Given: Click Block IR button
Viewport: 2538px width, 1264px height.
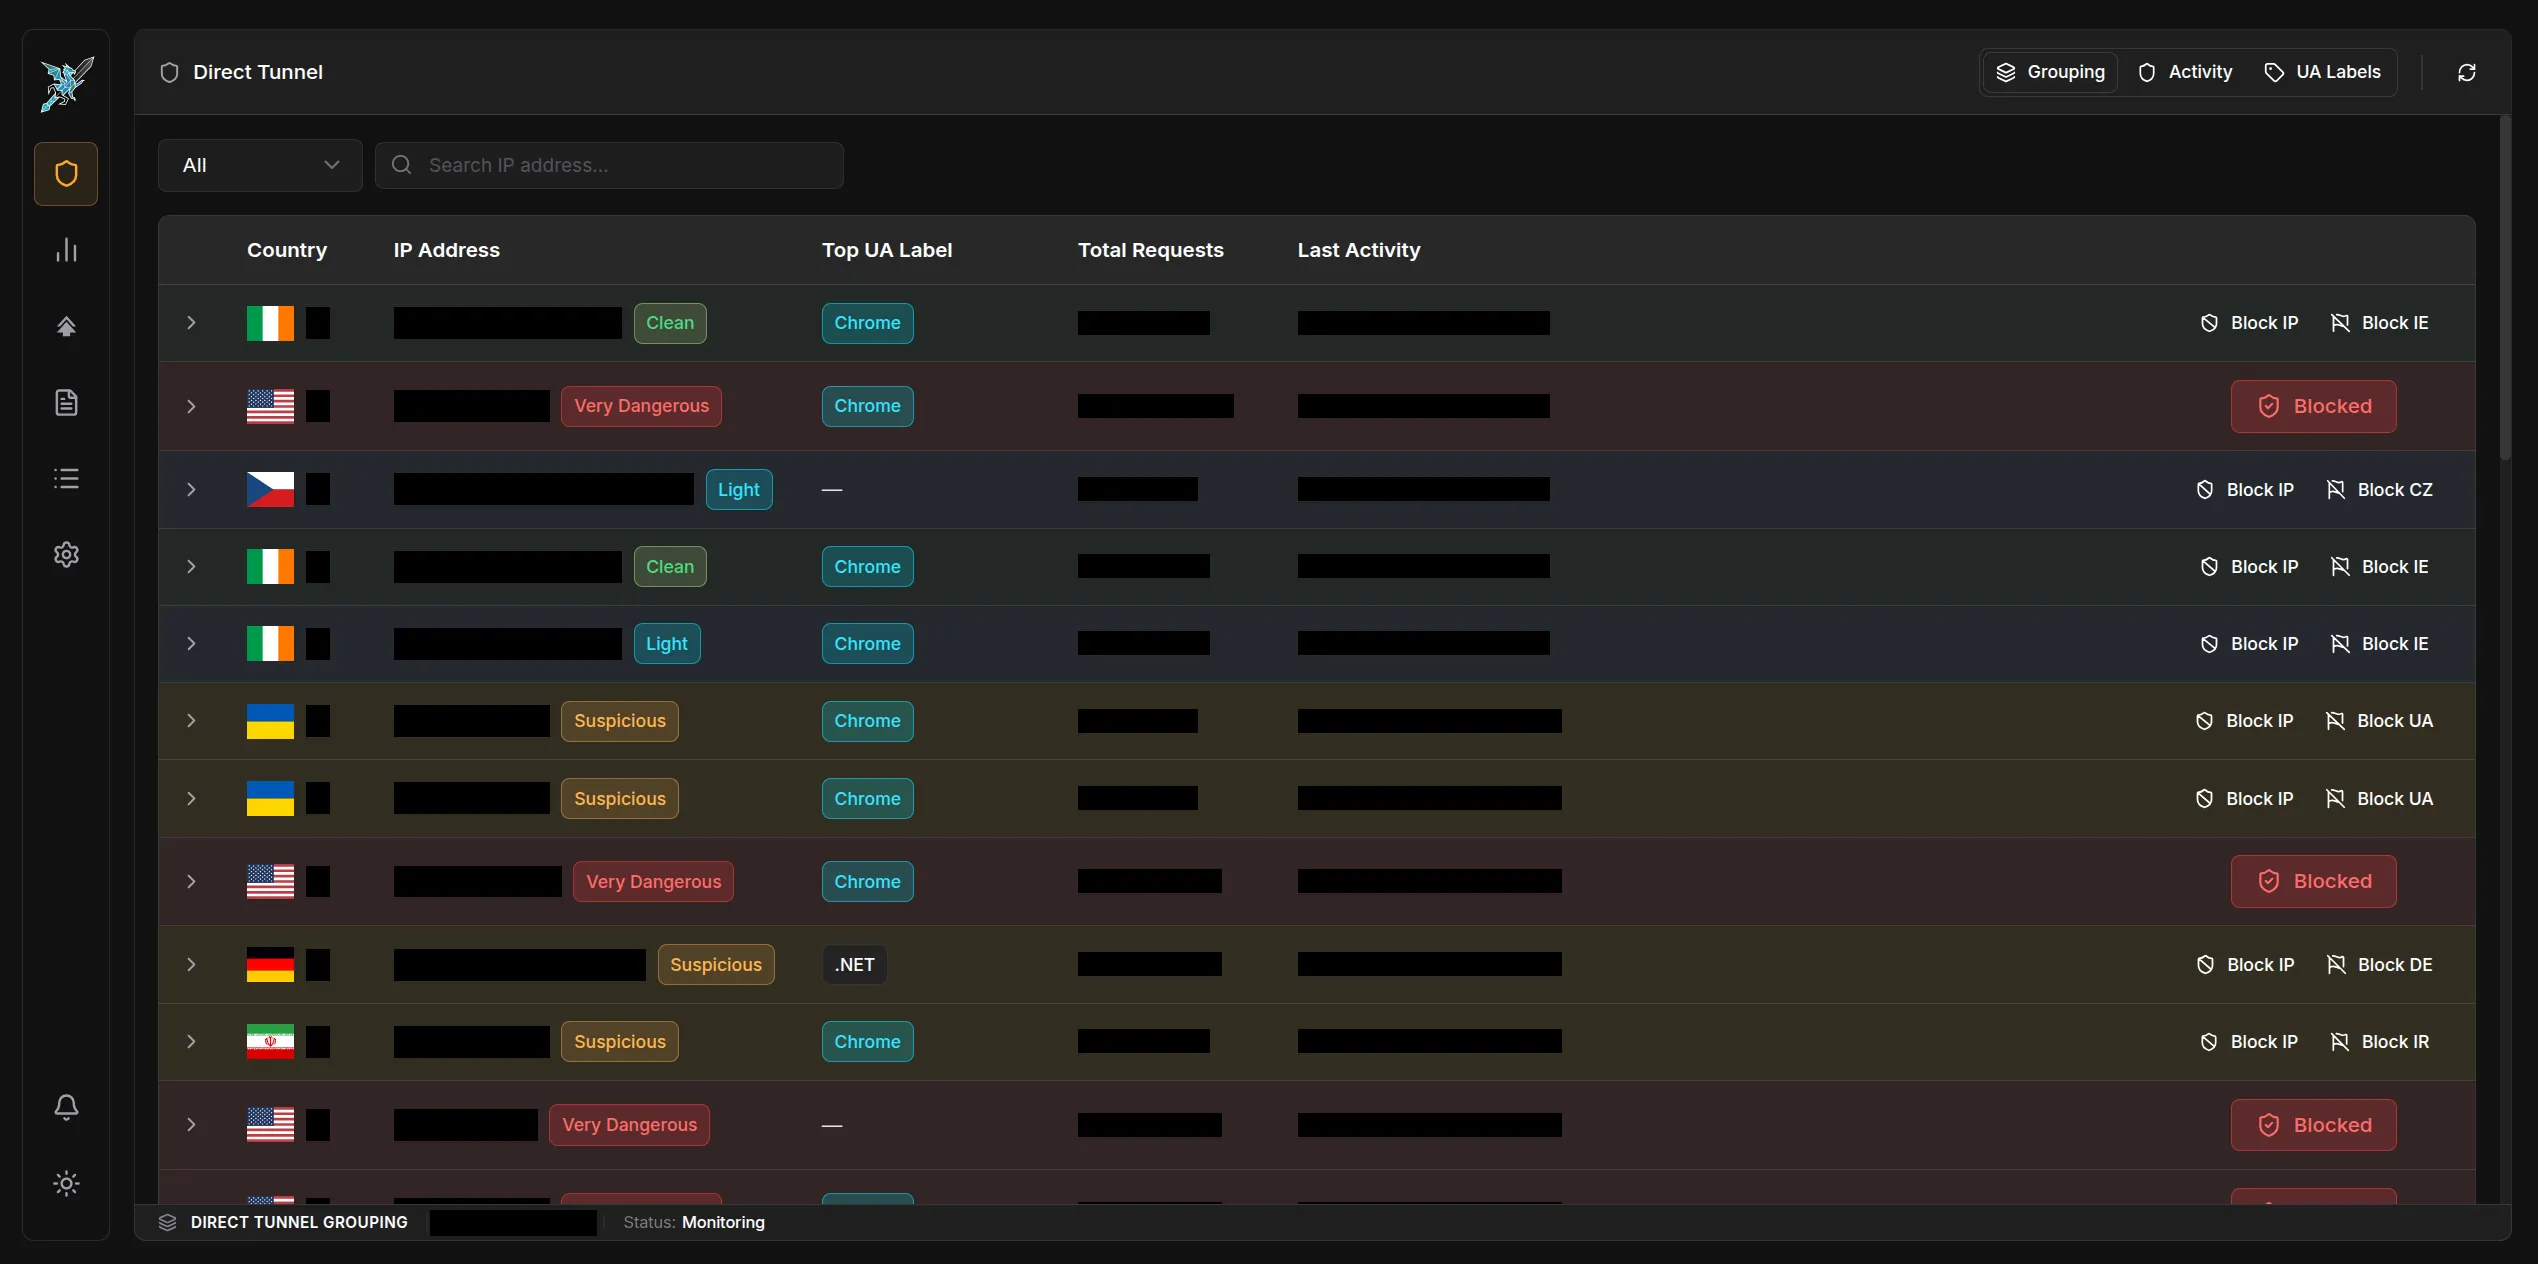Looking at the screenshot, I should (2379, 1041).
